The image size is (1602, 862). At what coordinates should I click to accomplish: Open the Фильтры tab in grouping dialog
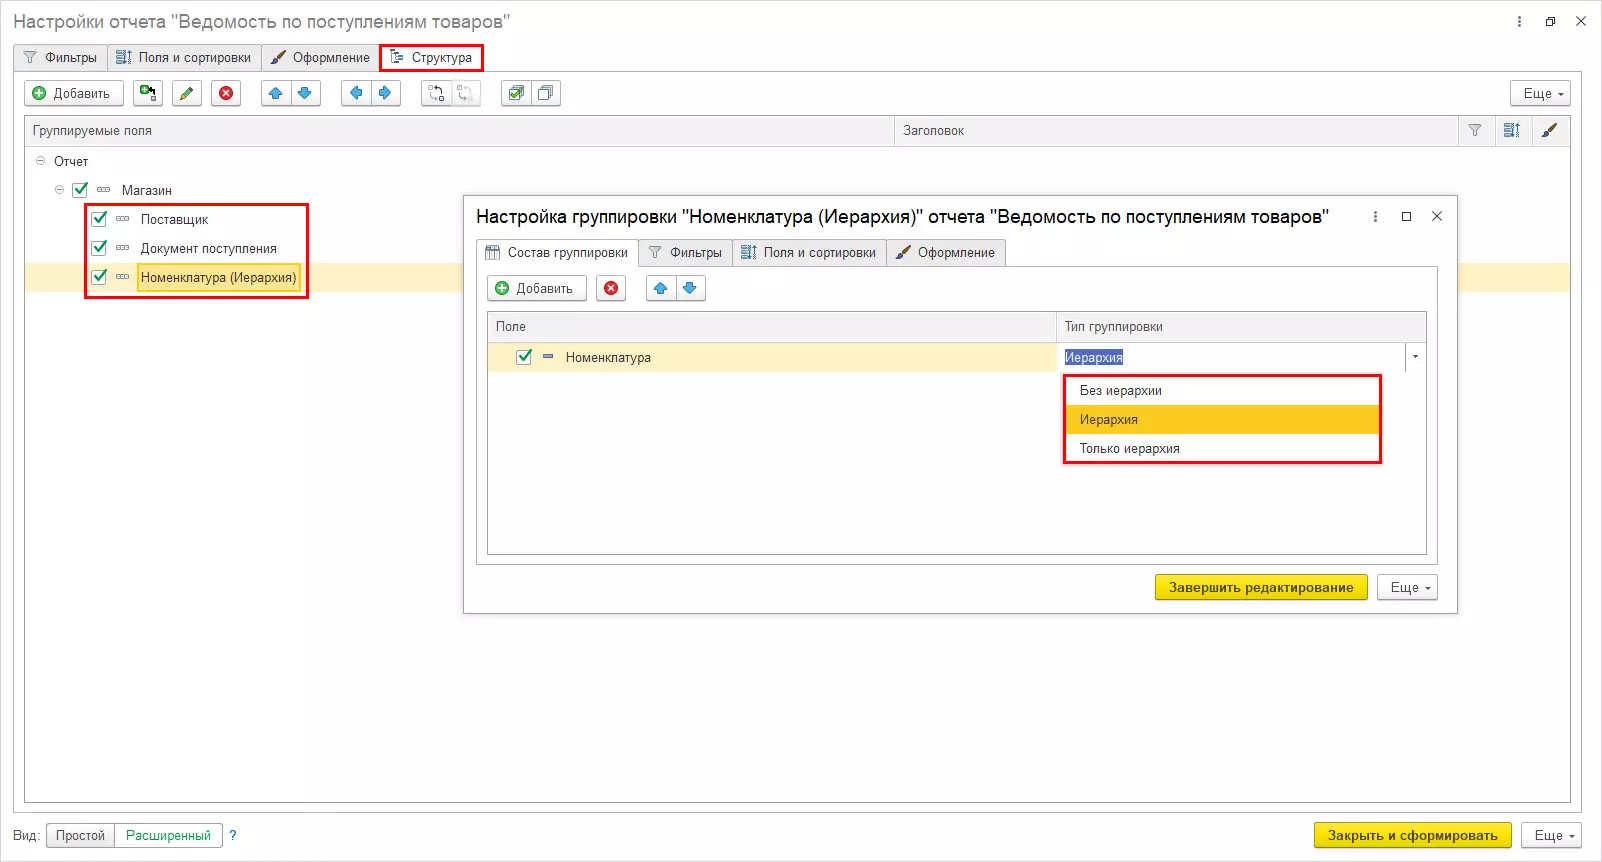coord(686,252)
